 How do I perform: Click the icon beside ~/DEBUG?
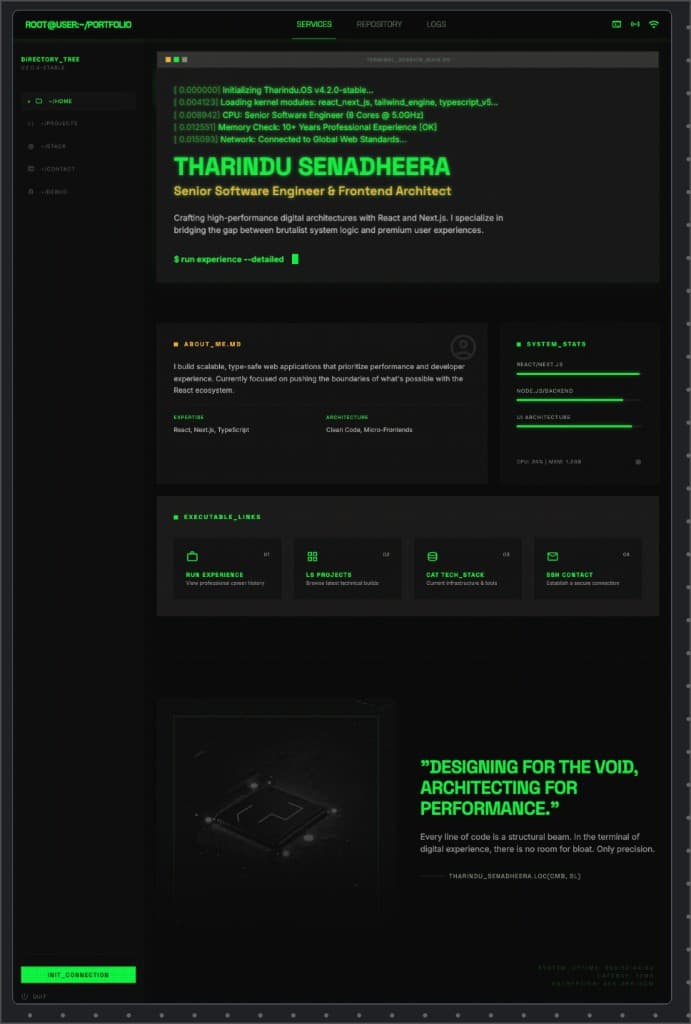coord(31,192)
